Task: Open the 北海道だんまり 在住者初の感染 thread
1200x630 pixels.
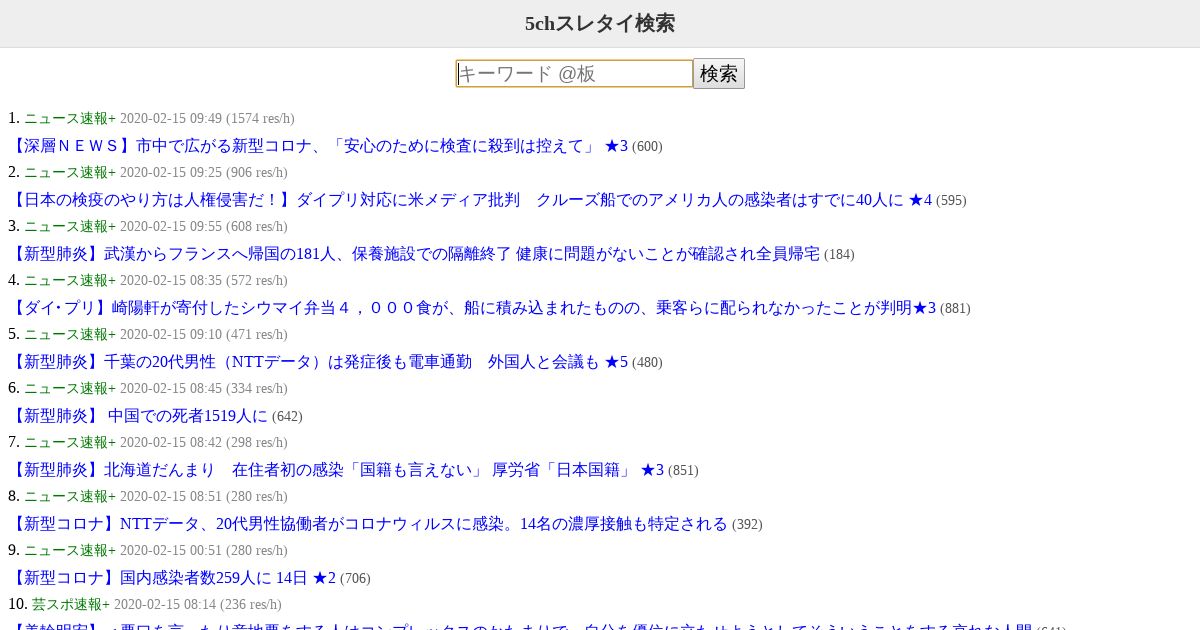Action: 336,470
